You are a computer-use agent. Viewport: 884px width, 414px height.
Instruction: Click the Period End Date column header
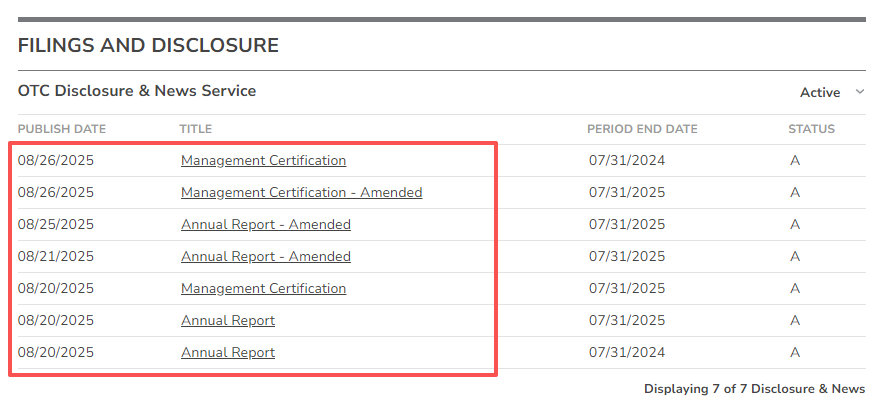642,129
